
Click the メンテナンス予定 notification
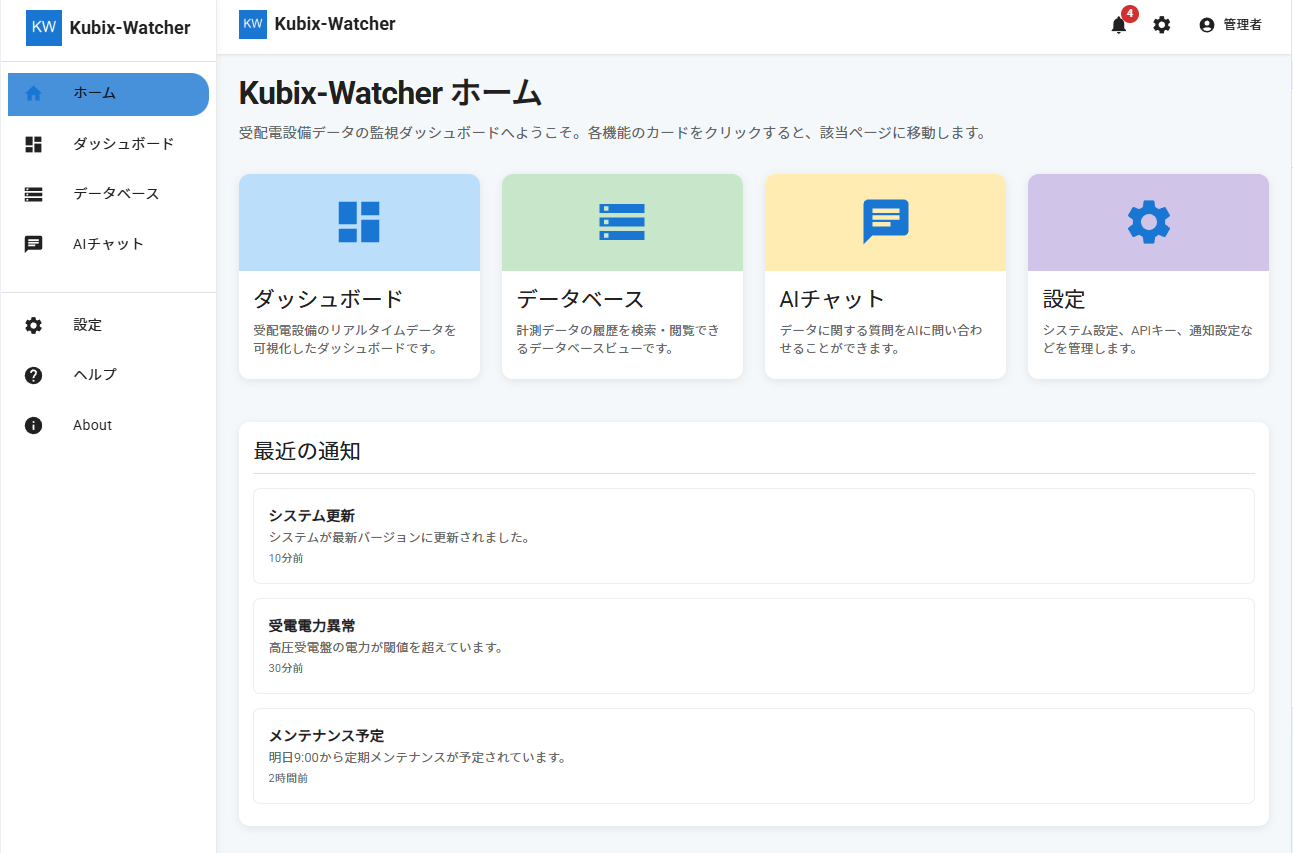tap(754, 755)
